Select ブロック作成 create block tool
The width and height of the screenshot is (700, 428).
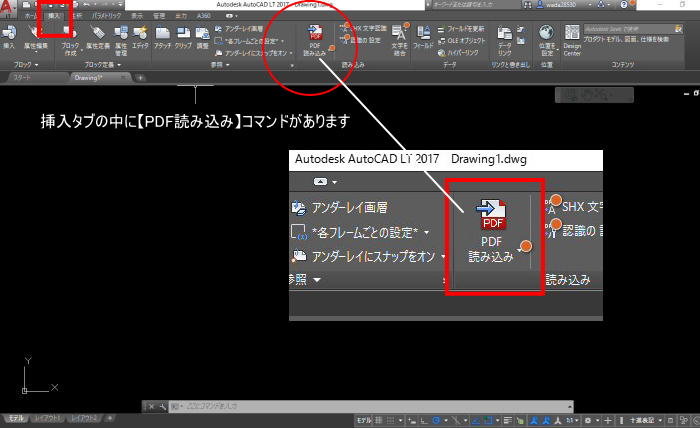pos(70,40)
